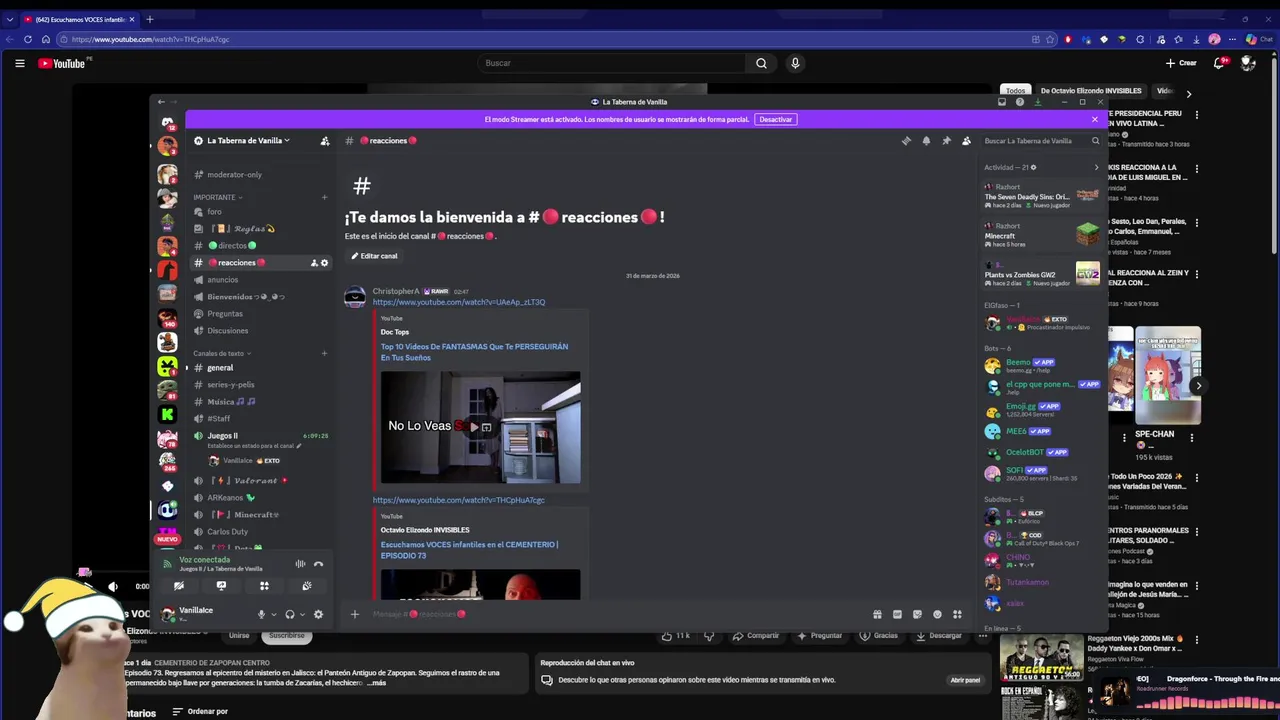Open user settings gear next to VanillaIce
The image size is (1280, 720).
318,614
